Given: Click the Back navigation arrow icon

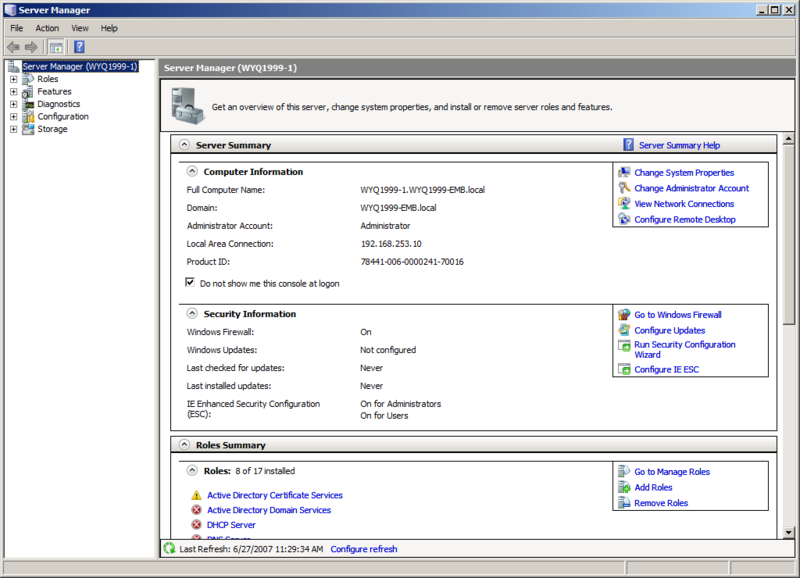Looking at the screenshot, I should 14,46.
